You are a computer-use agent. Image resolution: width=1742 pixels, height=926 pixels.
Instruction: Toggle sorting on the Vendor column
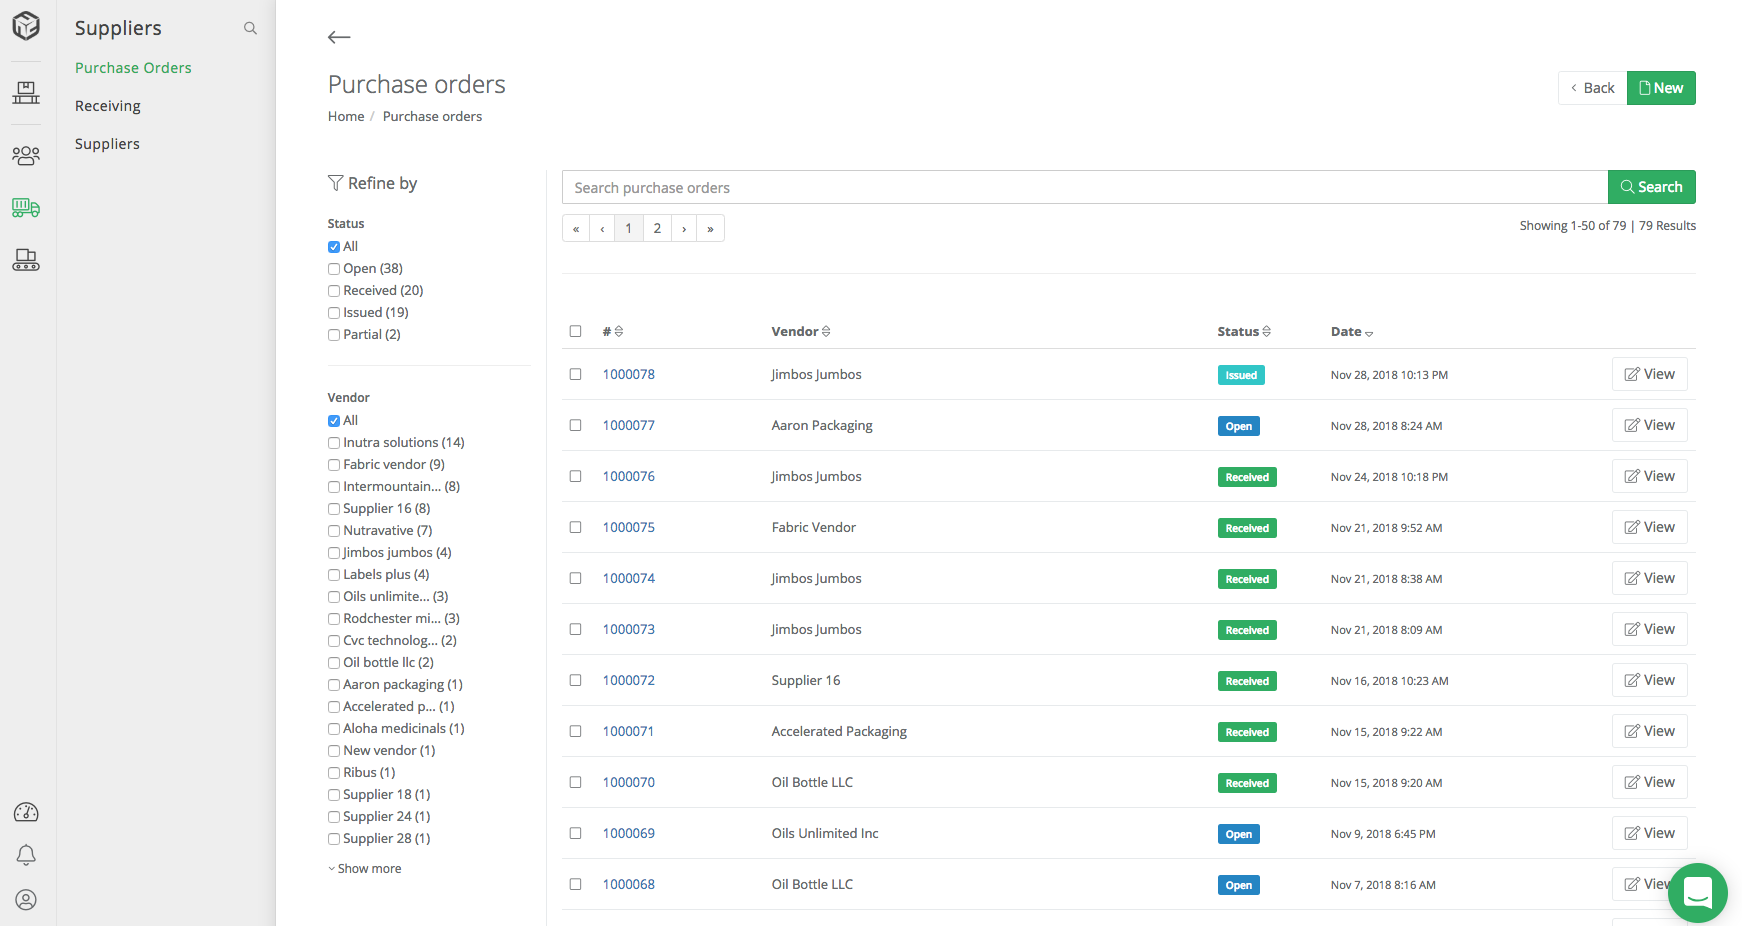(x=827, y=331)
